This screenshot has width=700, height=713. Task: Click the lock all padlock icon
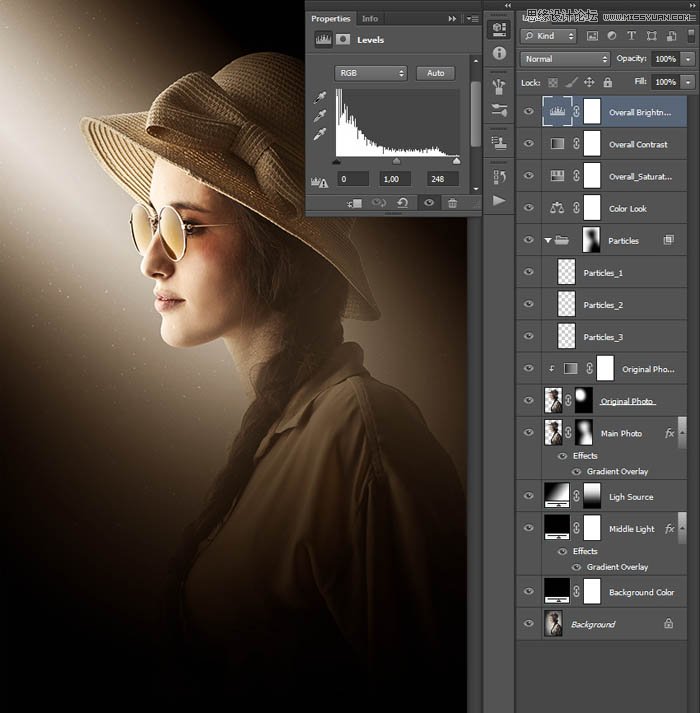click(x=608, y=82)
